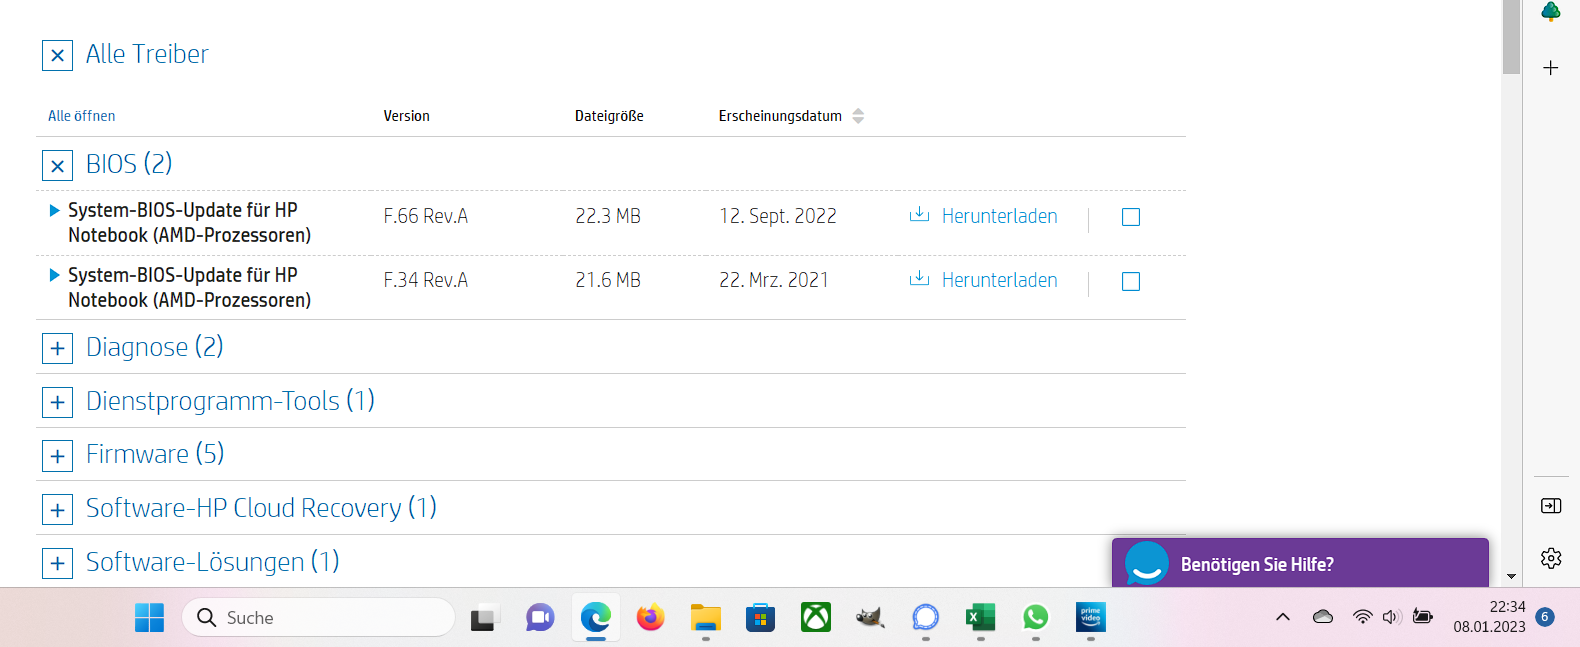Viewport: 1580px width, 647px height.
Task: Download the F.34 Rev.A BIOS update
Action: pyautogui.click(x=983, y=280)
